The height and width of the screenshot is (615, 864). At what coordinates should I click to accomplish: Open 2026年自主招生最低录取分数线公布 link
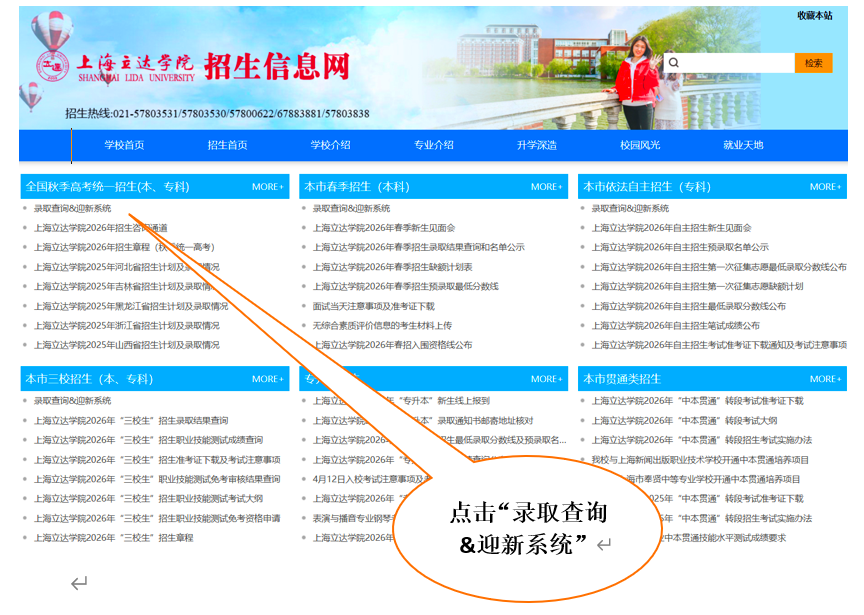coord(689,306)
